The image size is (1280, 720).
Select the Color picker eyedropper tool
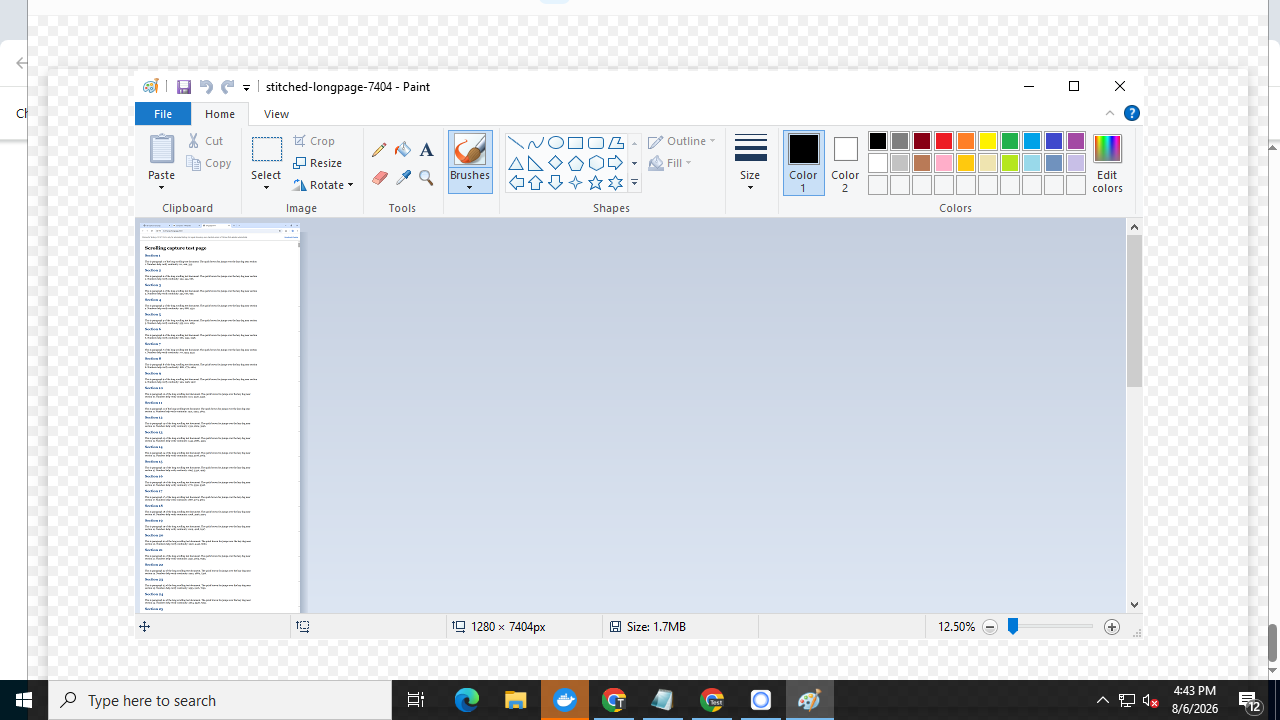[x=403, y=178]
